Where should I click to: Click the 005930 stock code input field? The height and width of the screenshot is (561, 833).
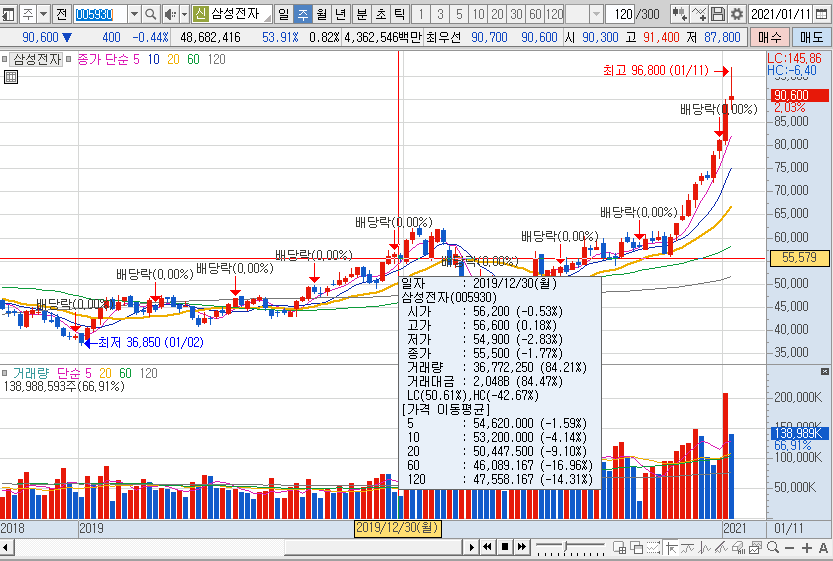click(100, 14)
